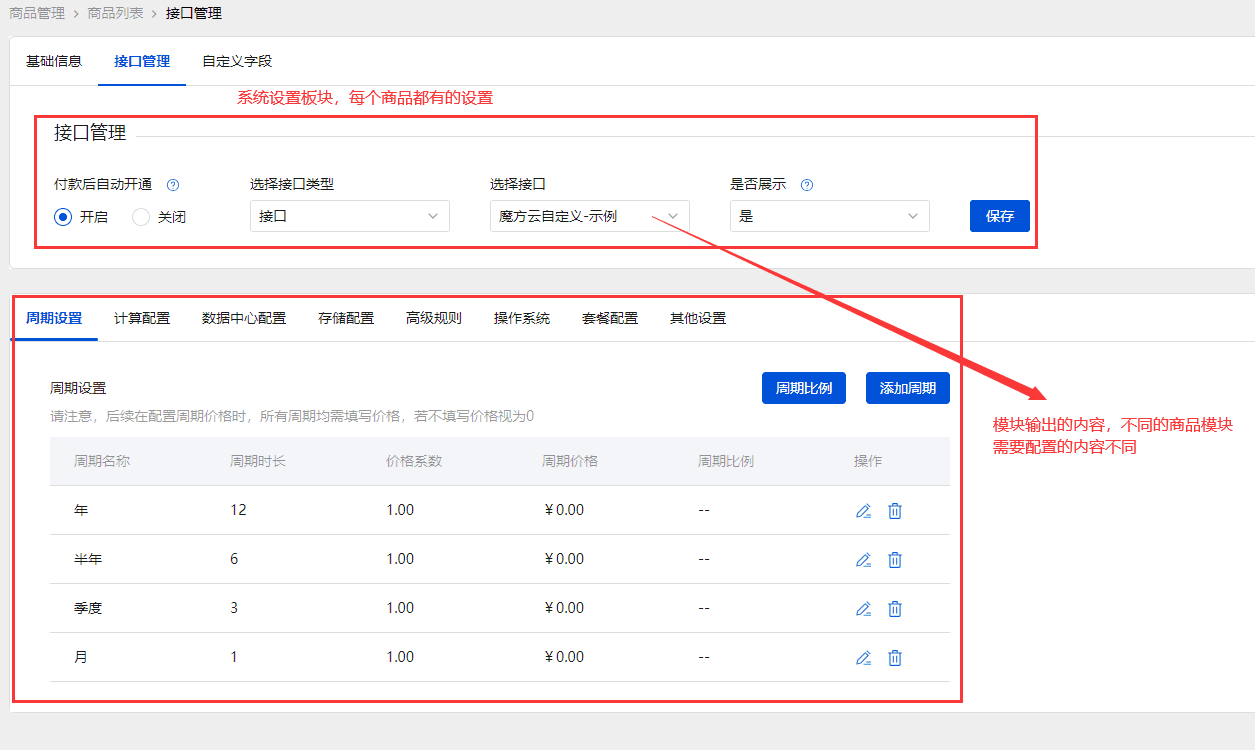Image resolution: width=1255 pixels, height=750 pixels.
Task: Open the 周期设置 tab
Action: [54, 318]
